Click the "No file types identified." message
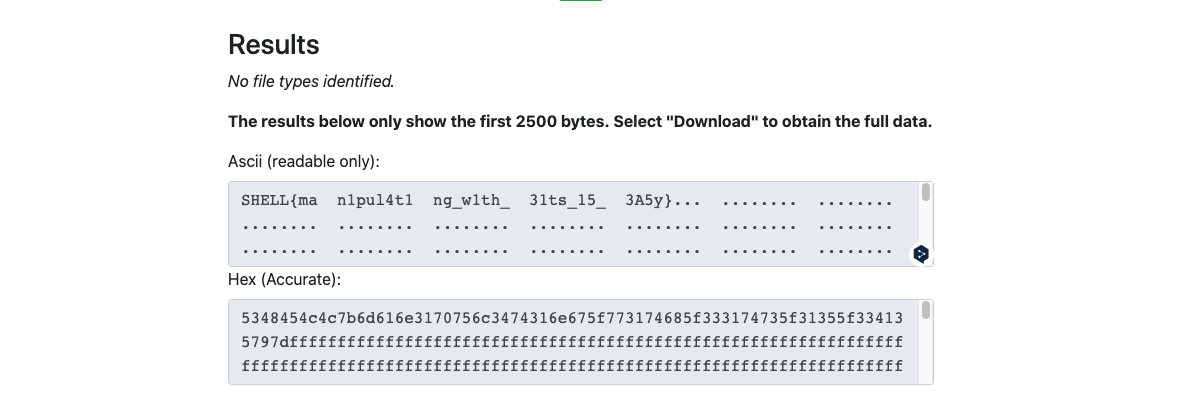The width and height of the screenshot is (1191, 408). click(x=311, y=81)
